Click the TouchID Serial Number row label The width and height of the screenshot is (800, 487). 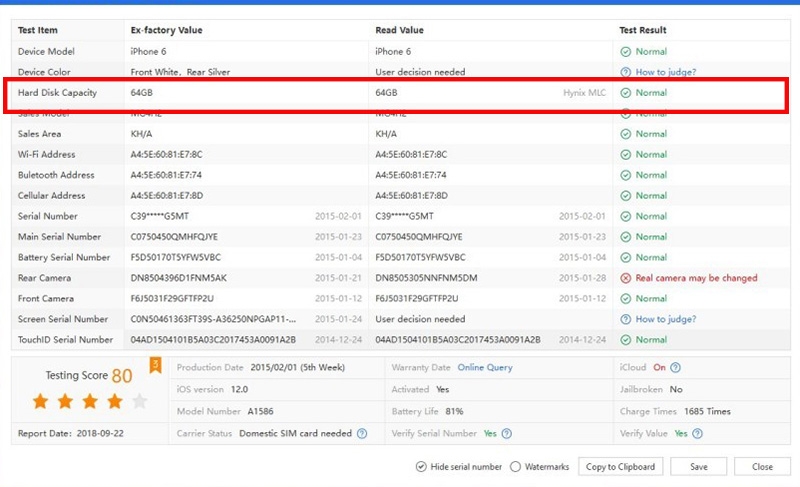click(65, 340)
